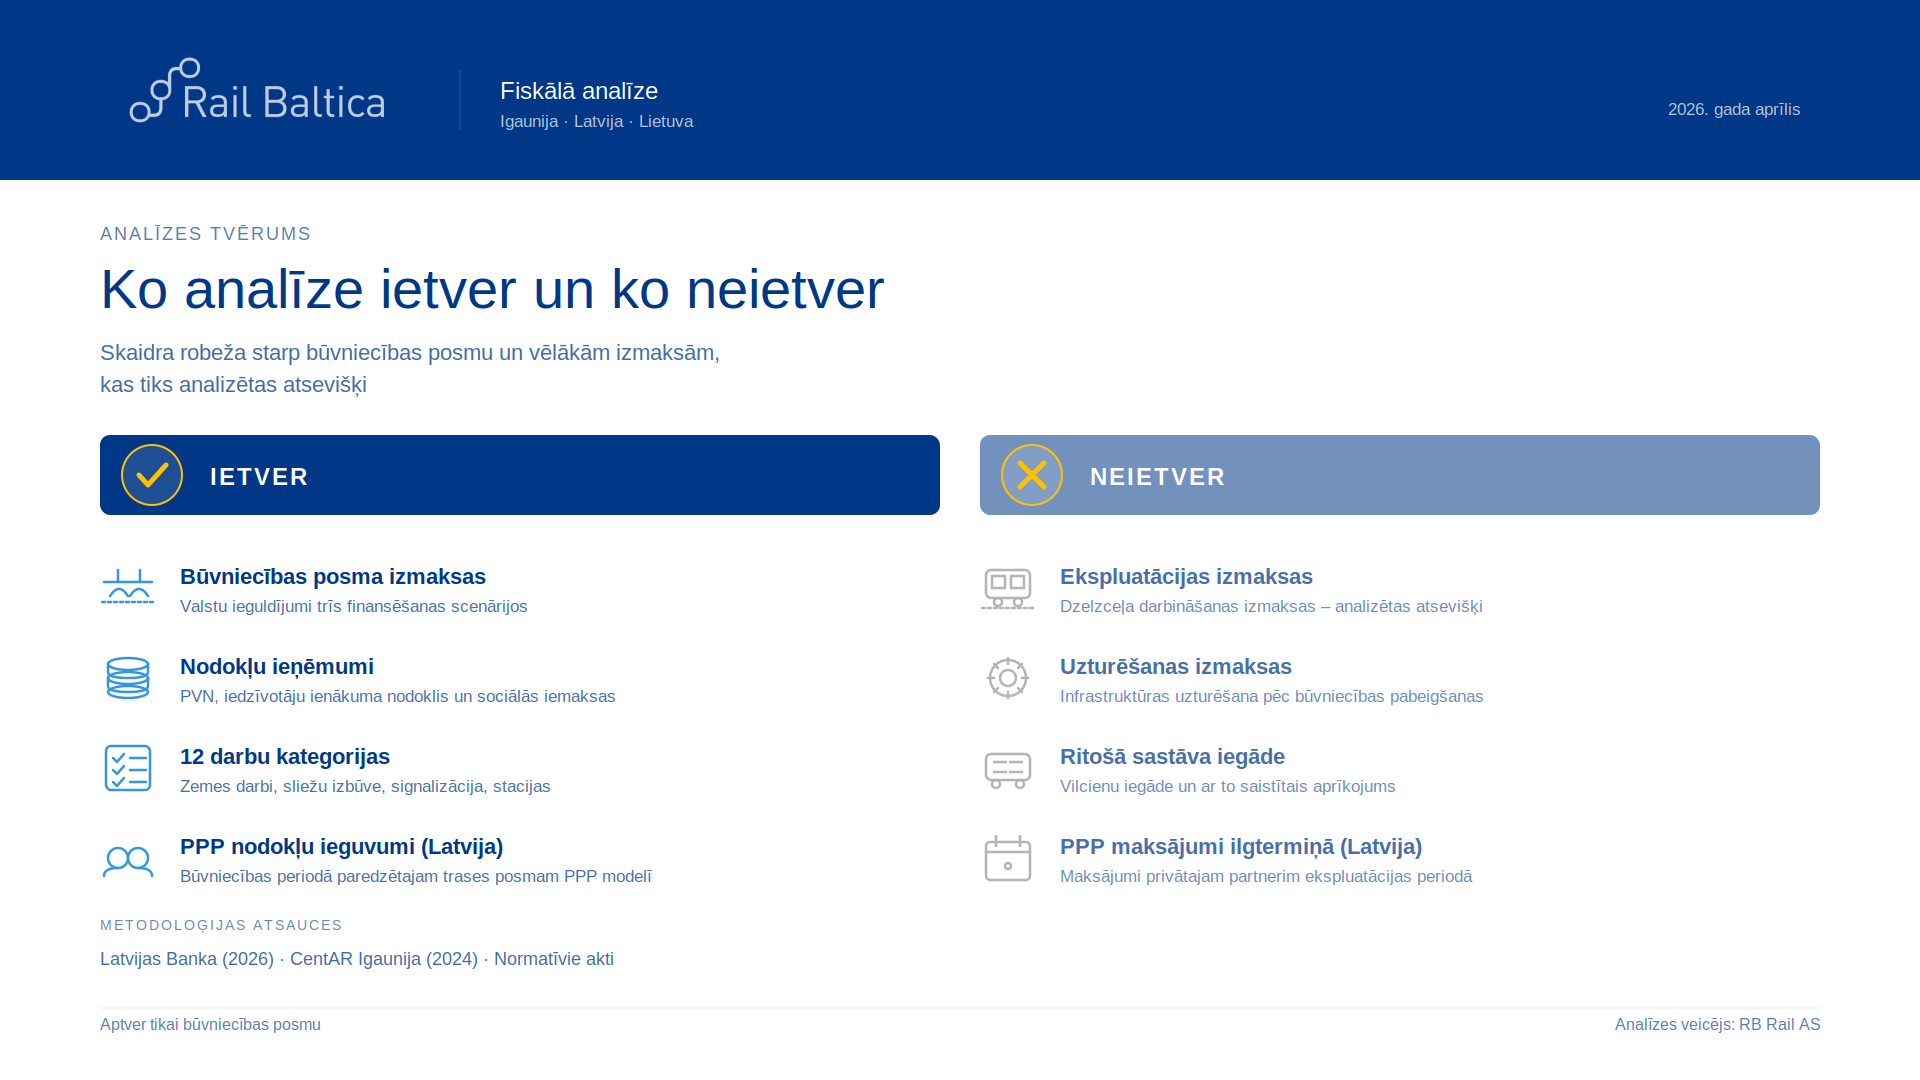The width and height of the screenshot is (1920, 1080).
Task: Click the yellow X circle in NEIETVER
Action: [x=1032, y=475]
